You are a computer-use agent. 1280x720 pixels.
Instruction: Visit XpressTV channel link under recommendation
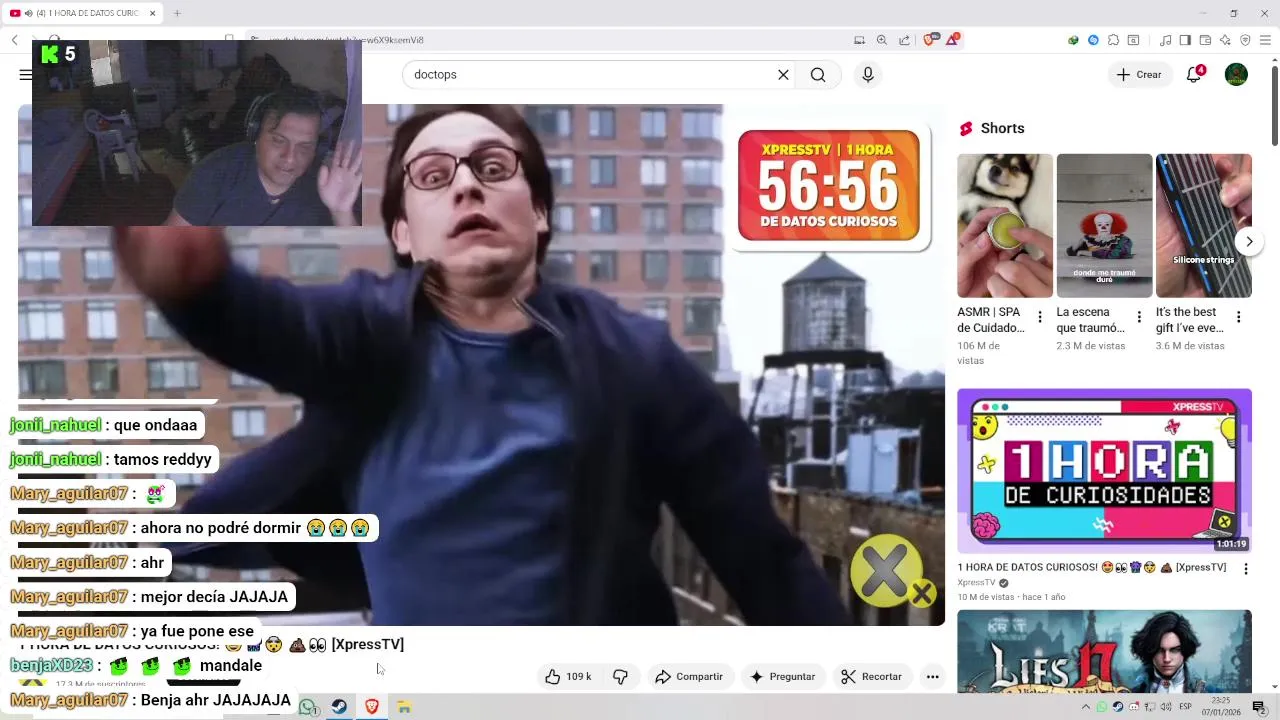pyautogui.click(x=976, y=583)
